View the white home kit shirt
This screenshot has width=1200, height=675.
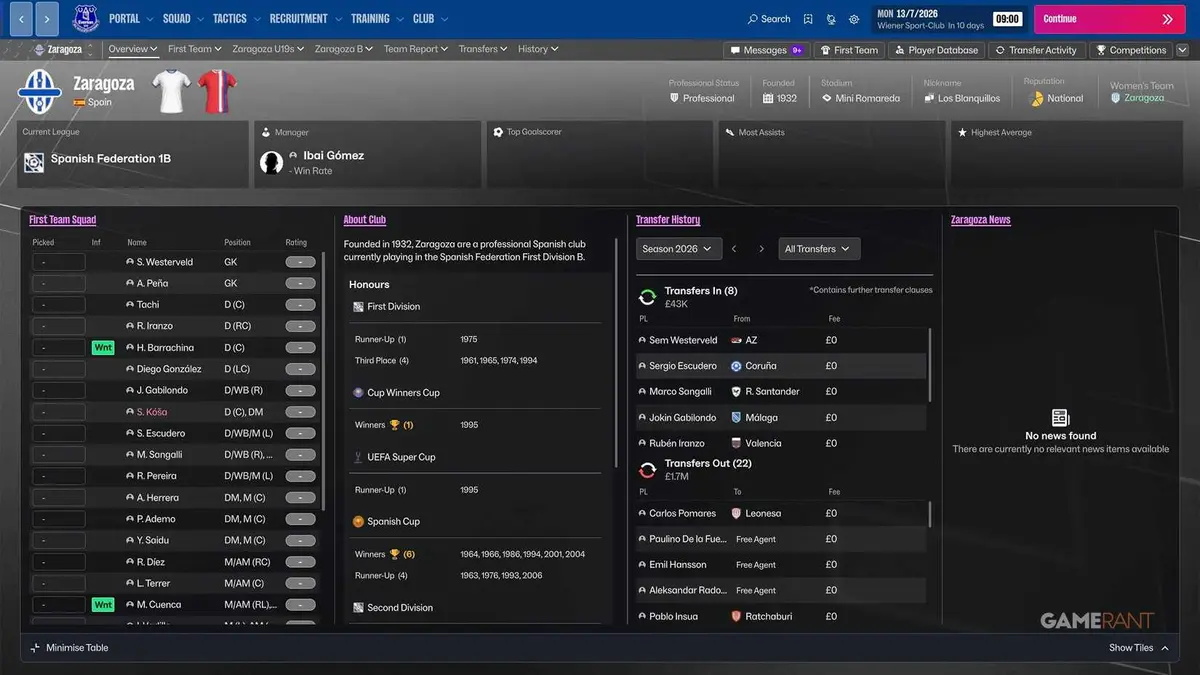(171, 91)
